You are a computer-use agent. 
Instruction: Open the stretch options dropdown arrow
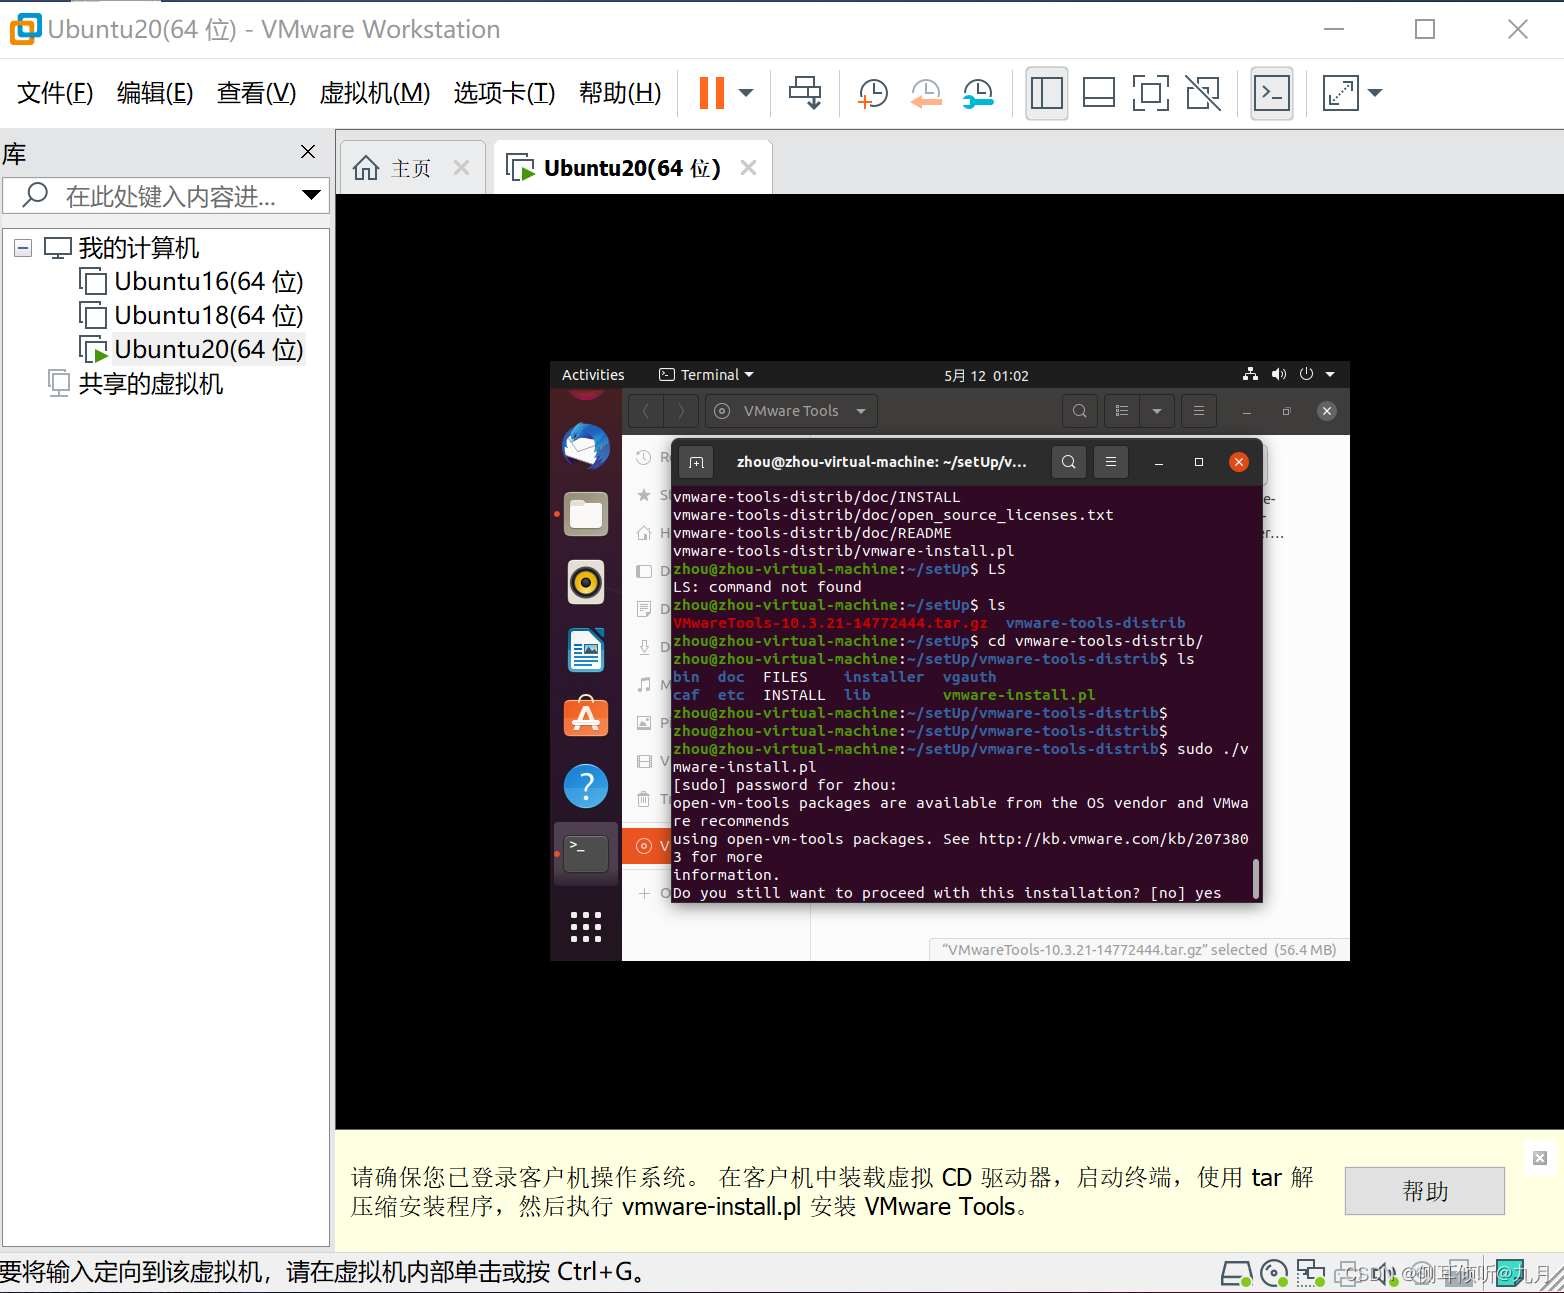(1375, 93)
